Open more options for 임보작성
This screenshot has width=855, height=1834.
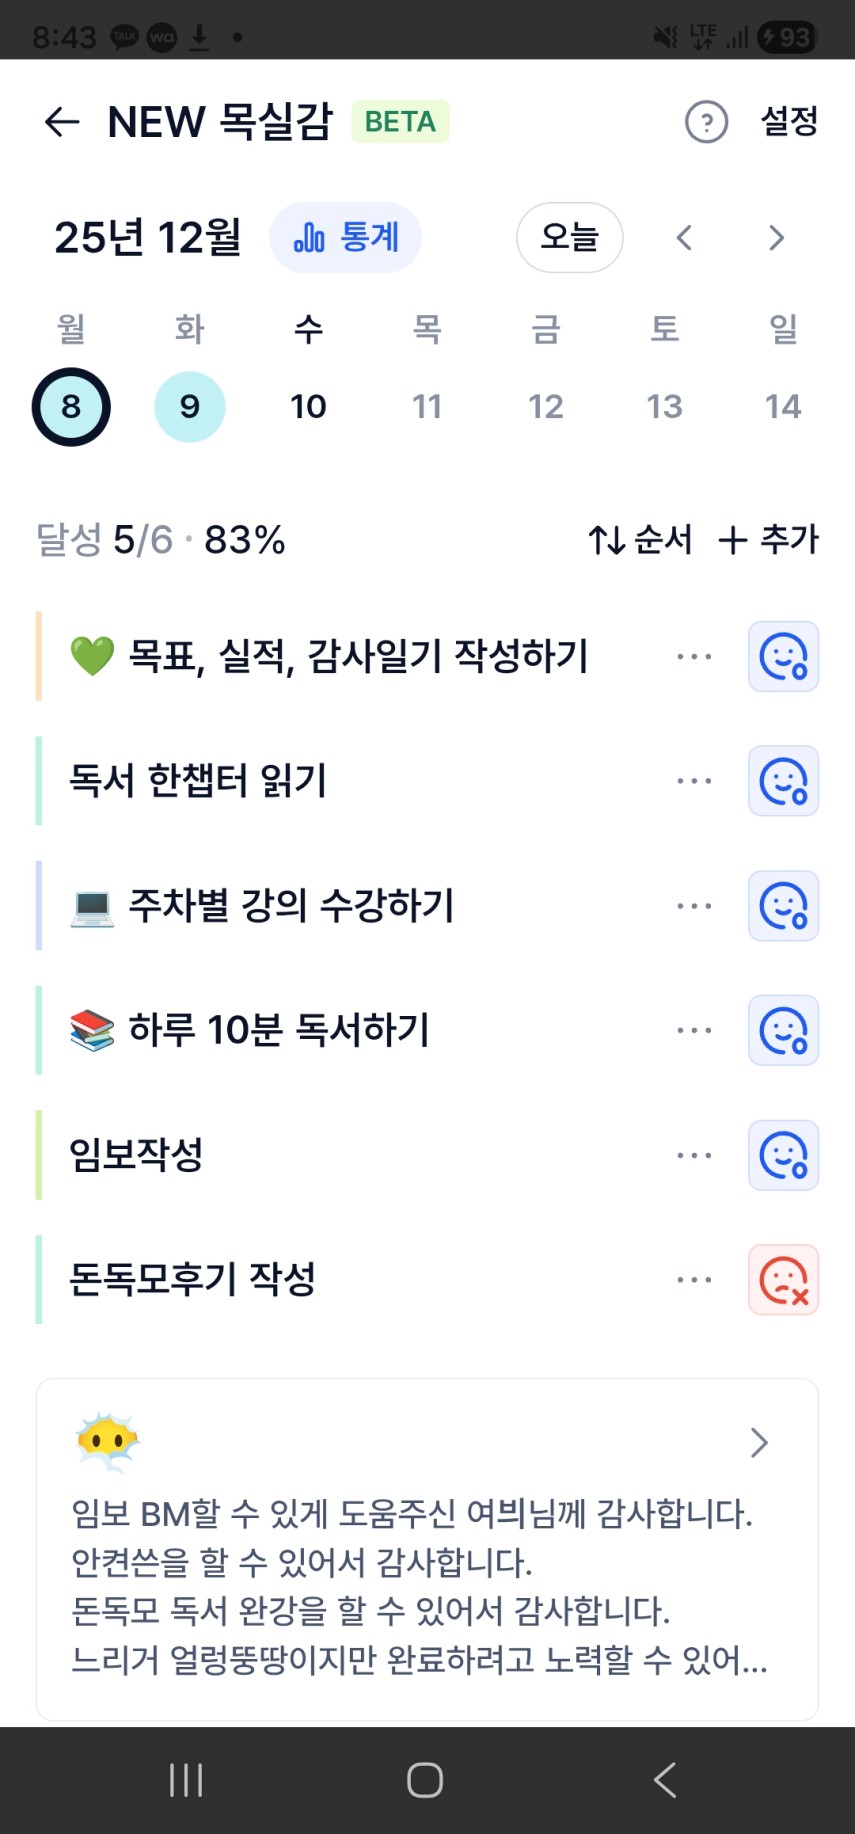[x=694, y=1155]
